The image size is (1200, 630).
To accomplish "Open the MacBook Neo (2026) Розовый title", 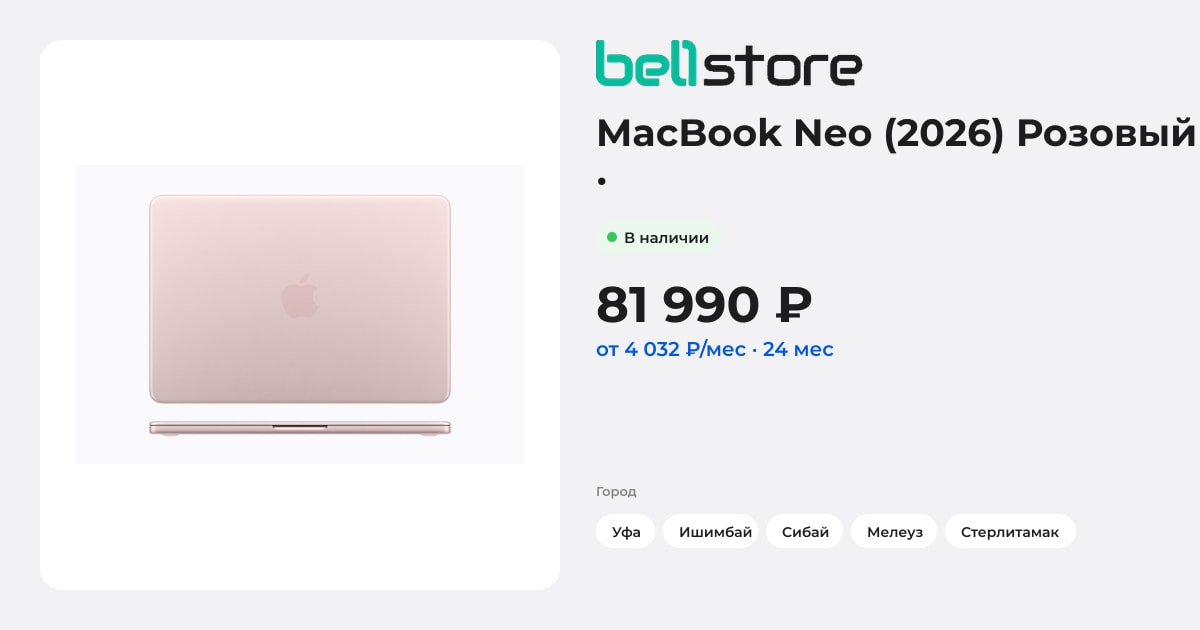I will click(x=896, y=134).
